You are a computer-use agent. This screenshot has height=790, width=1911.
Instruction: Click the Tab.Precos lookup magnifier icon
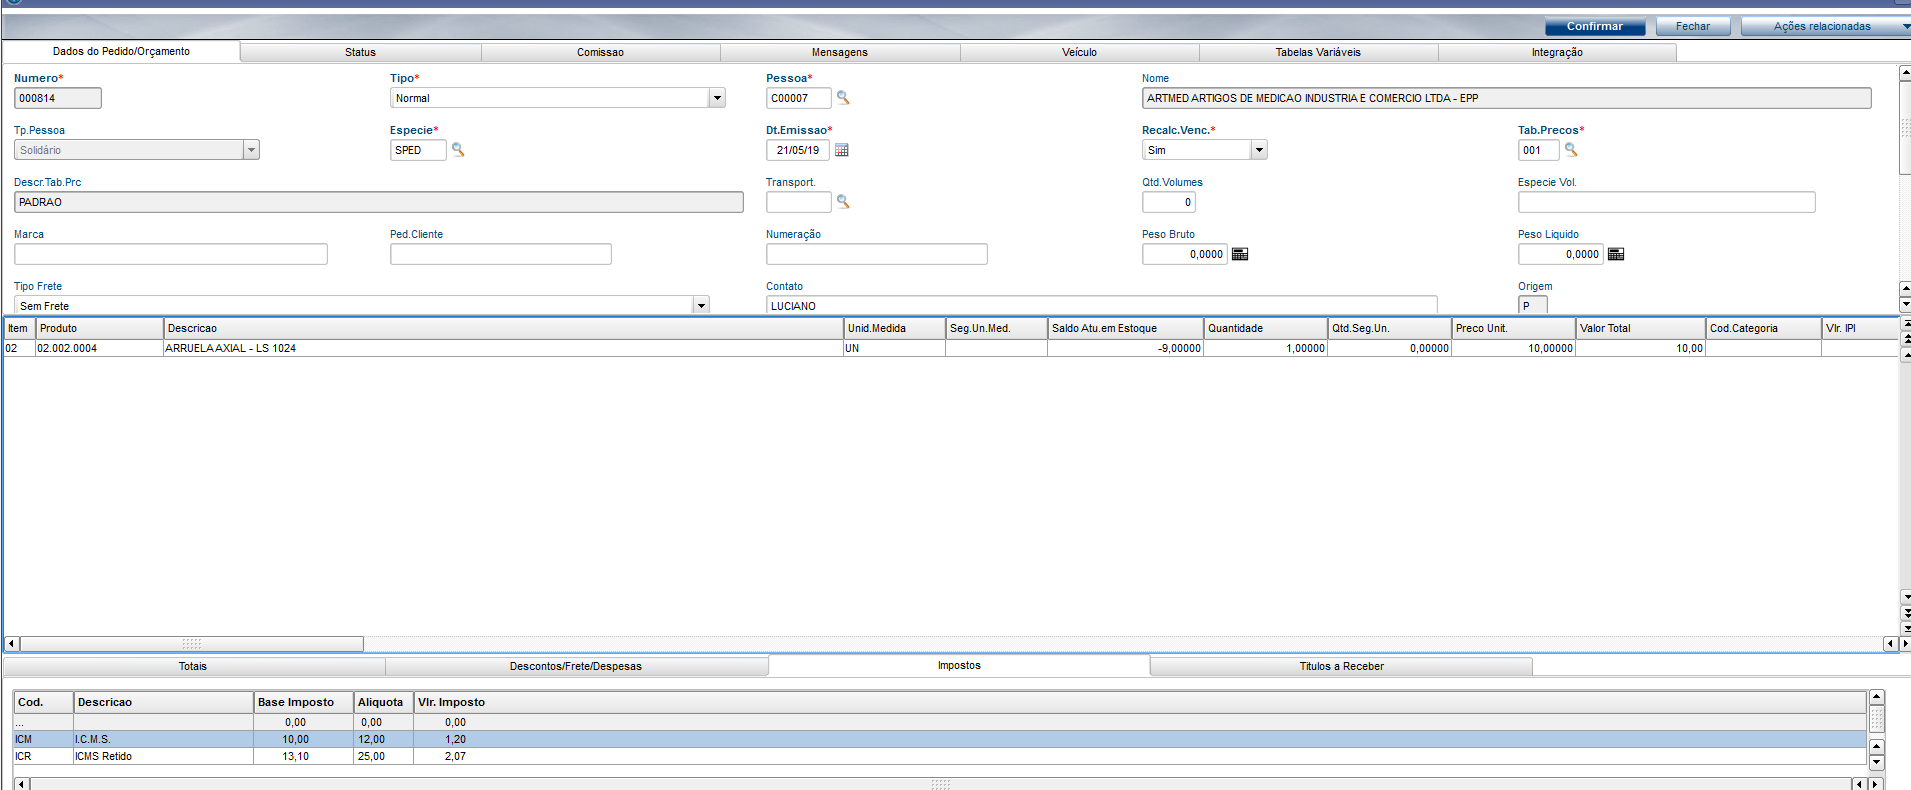(x=1571, y=149)
